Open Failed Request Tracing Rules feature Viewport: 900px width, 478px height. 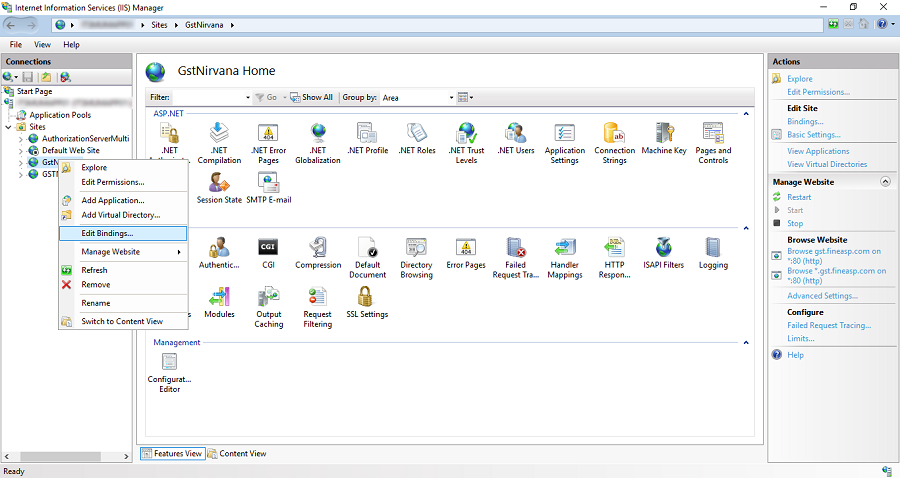point(515,258)
